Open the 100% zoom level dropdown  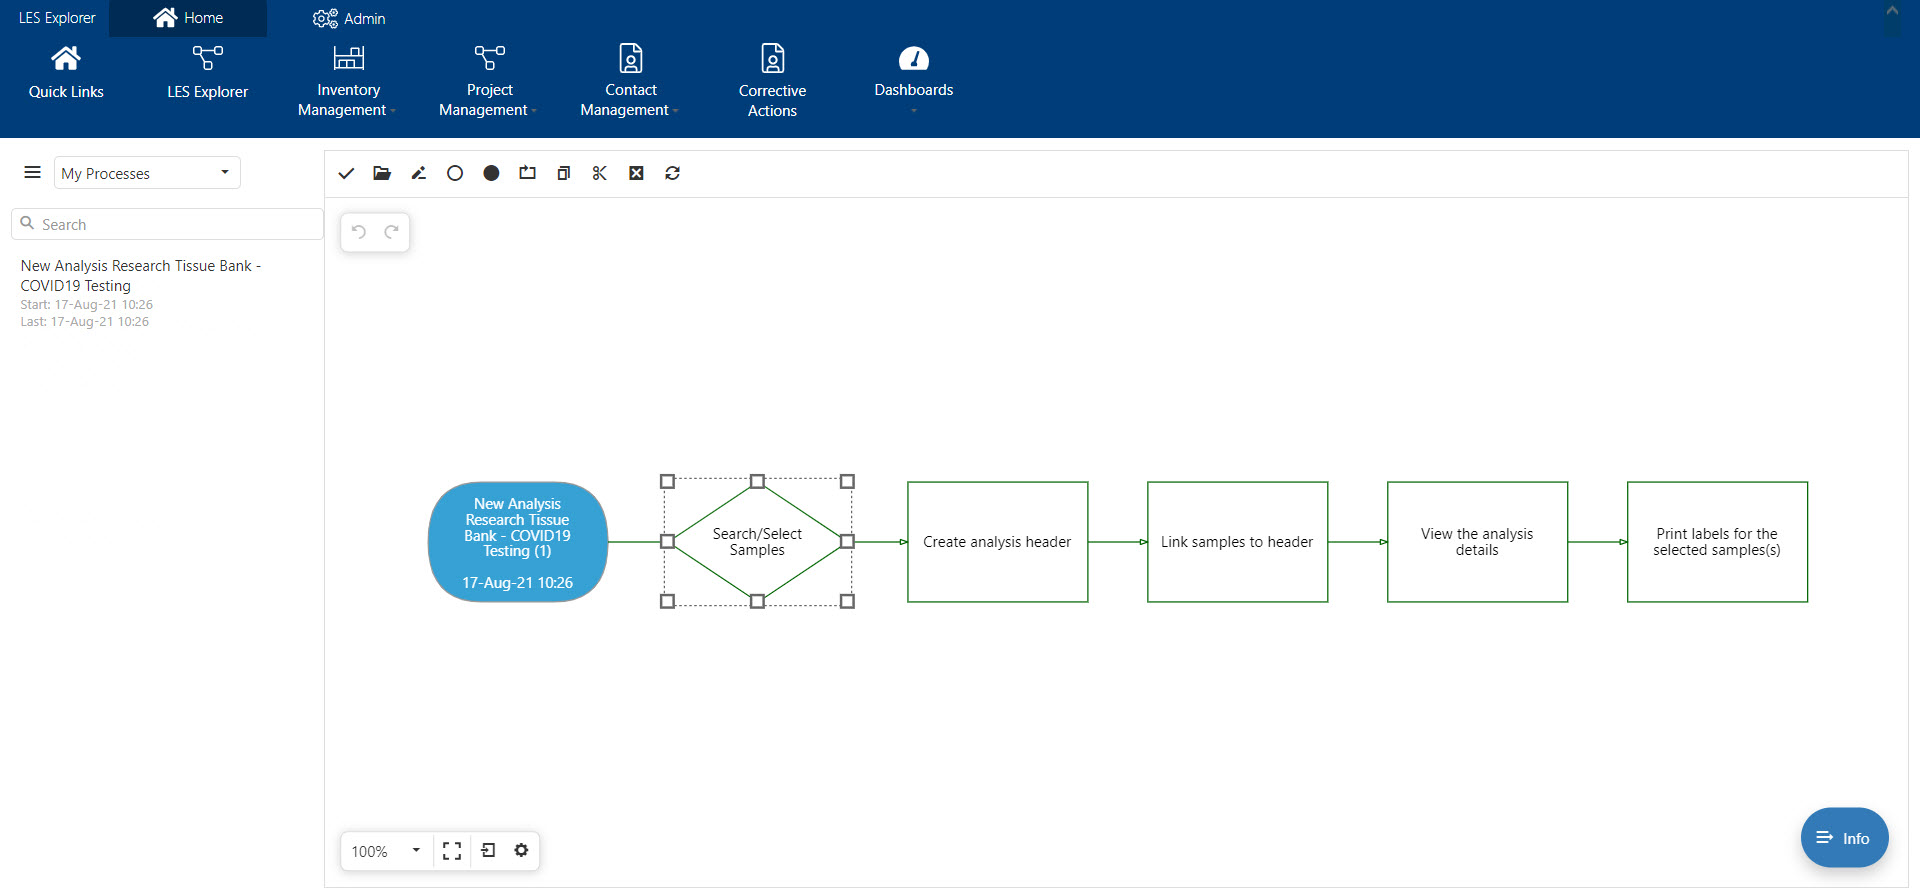coord(386,851)
